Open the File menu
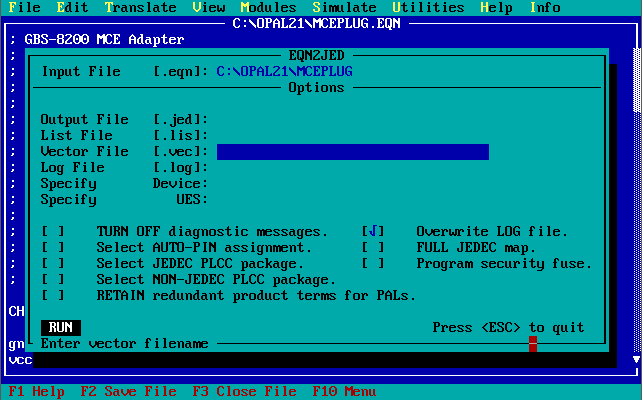This screenshot has height=400, width=642. point(24,7)
